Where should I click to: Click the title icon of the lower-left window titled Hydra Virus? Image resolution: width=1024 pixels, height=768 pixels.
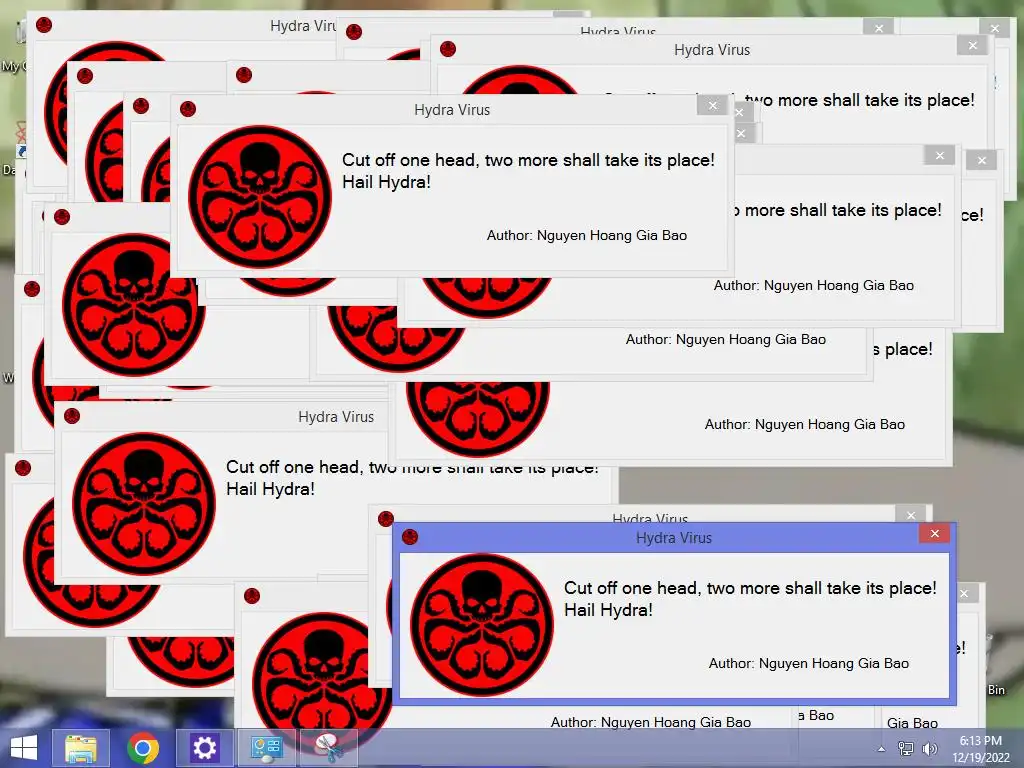click(x=72, y=416)
